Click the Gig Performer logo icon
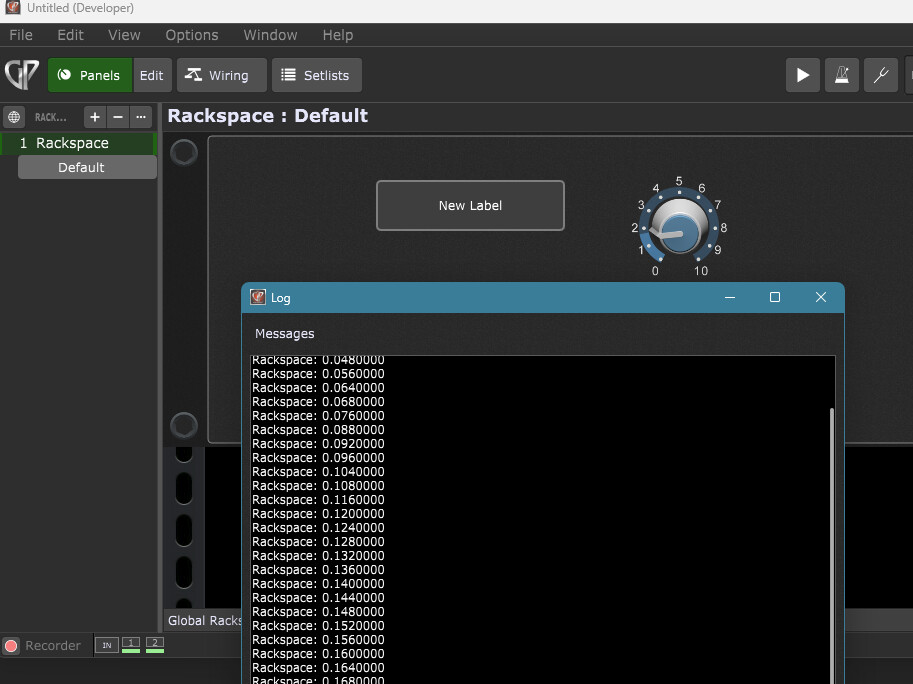The height and width of the screenshot is (684, 913). 22,75
